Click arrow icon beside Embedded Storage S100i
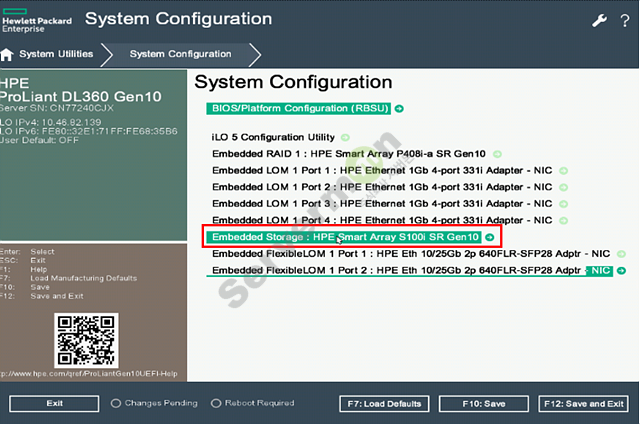Image resolution: width=640 pixels, height=424 pixels. pyautogui.click(x=490, y=237)
